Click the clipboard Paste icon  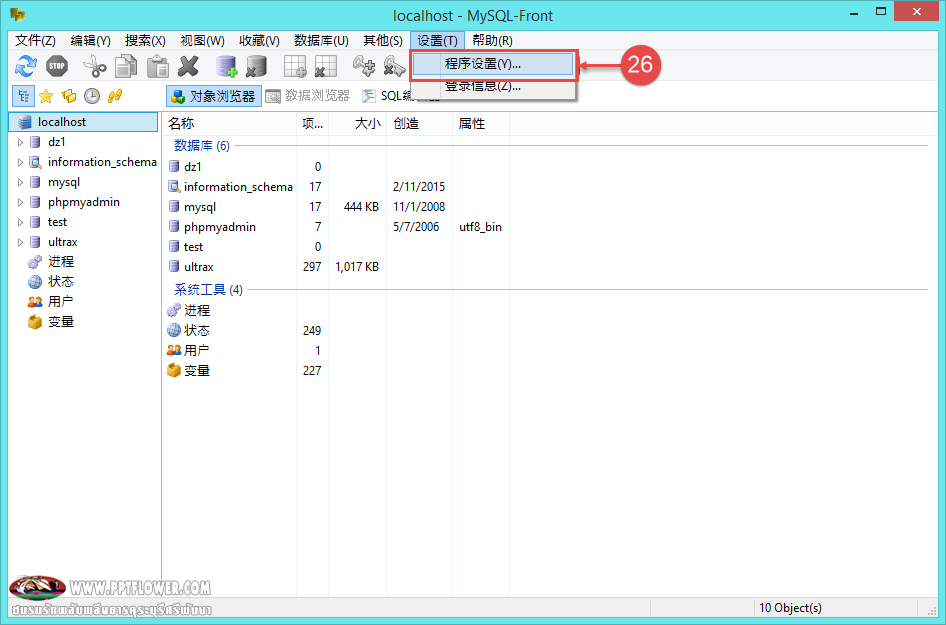(x=158, y=66)
